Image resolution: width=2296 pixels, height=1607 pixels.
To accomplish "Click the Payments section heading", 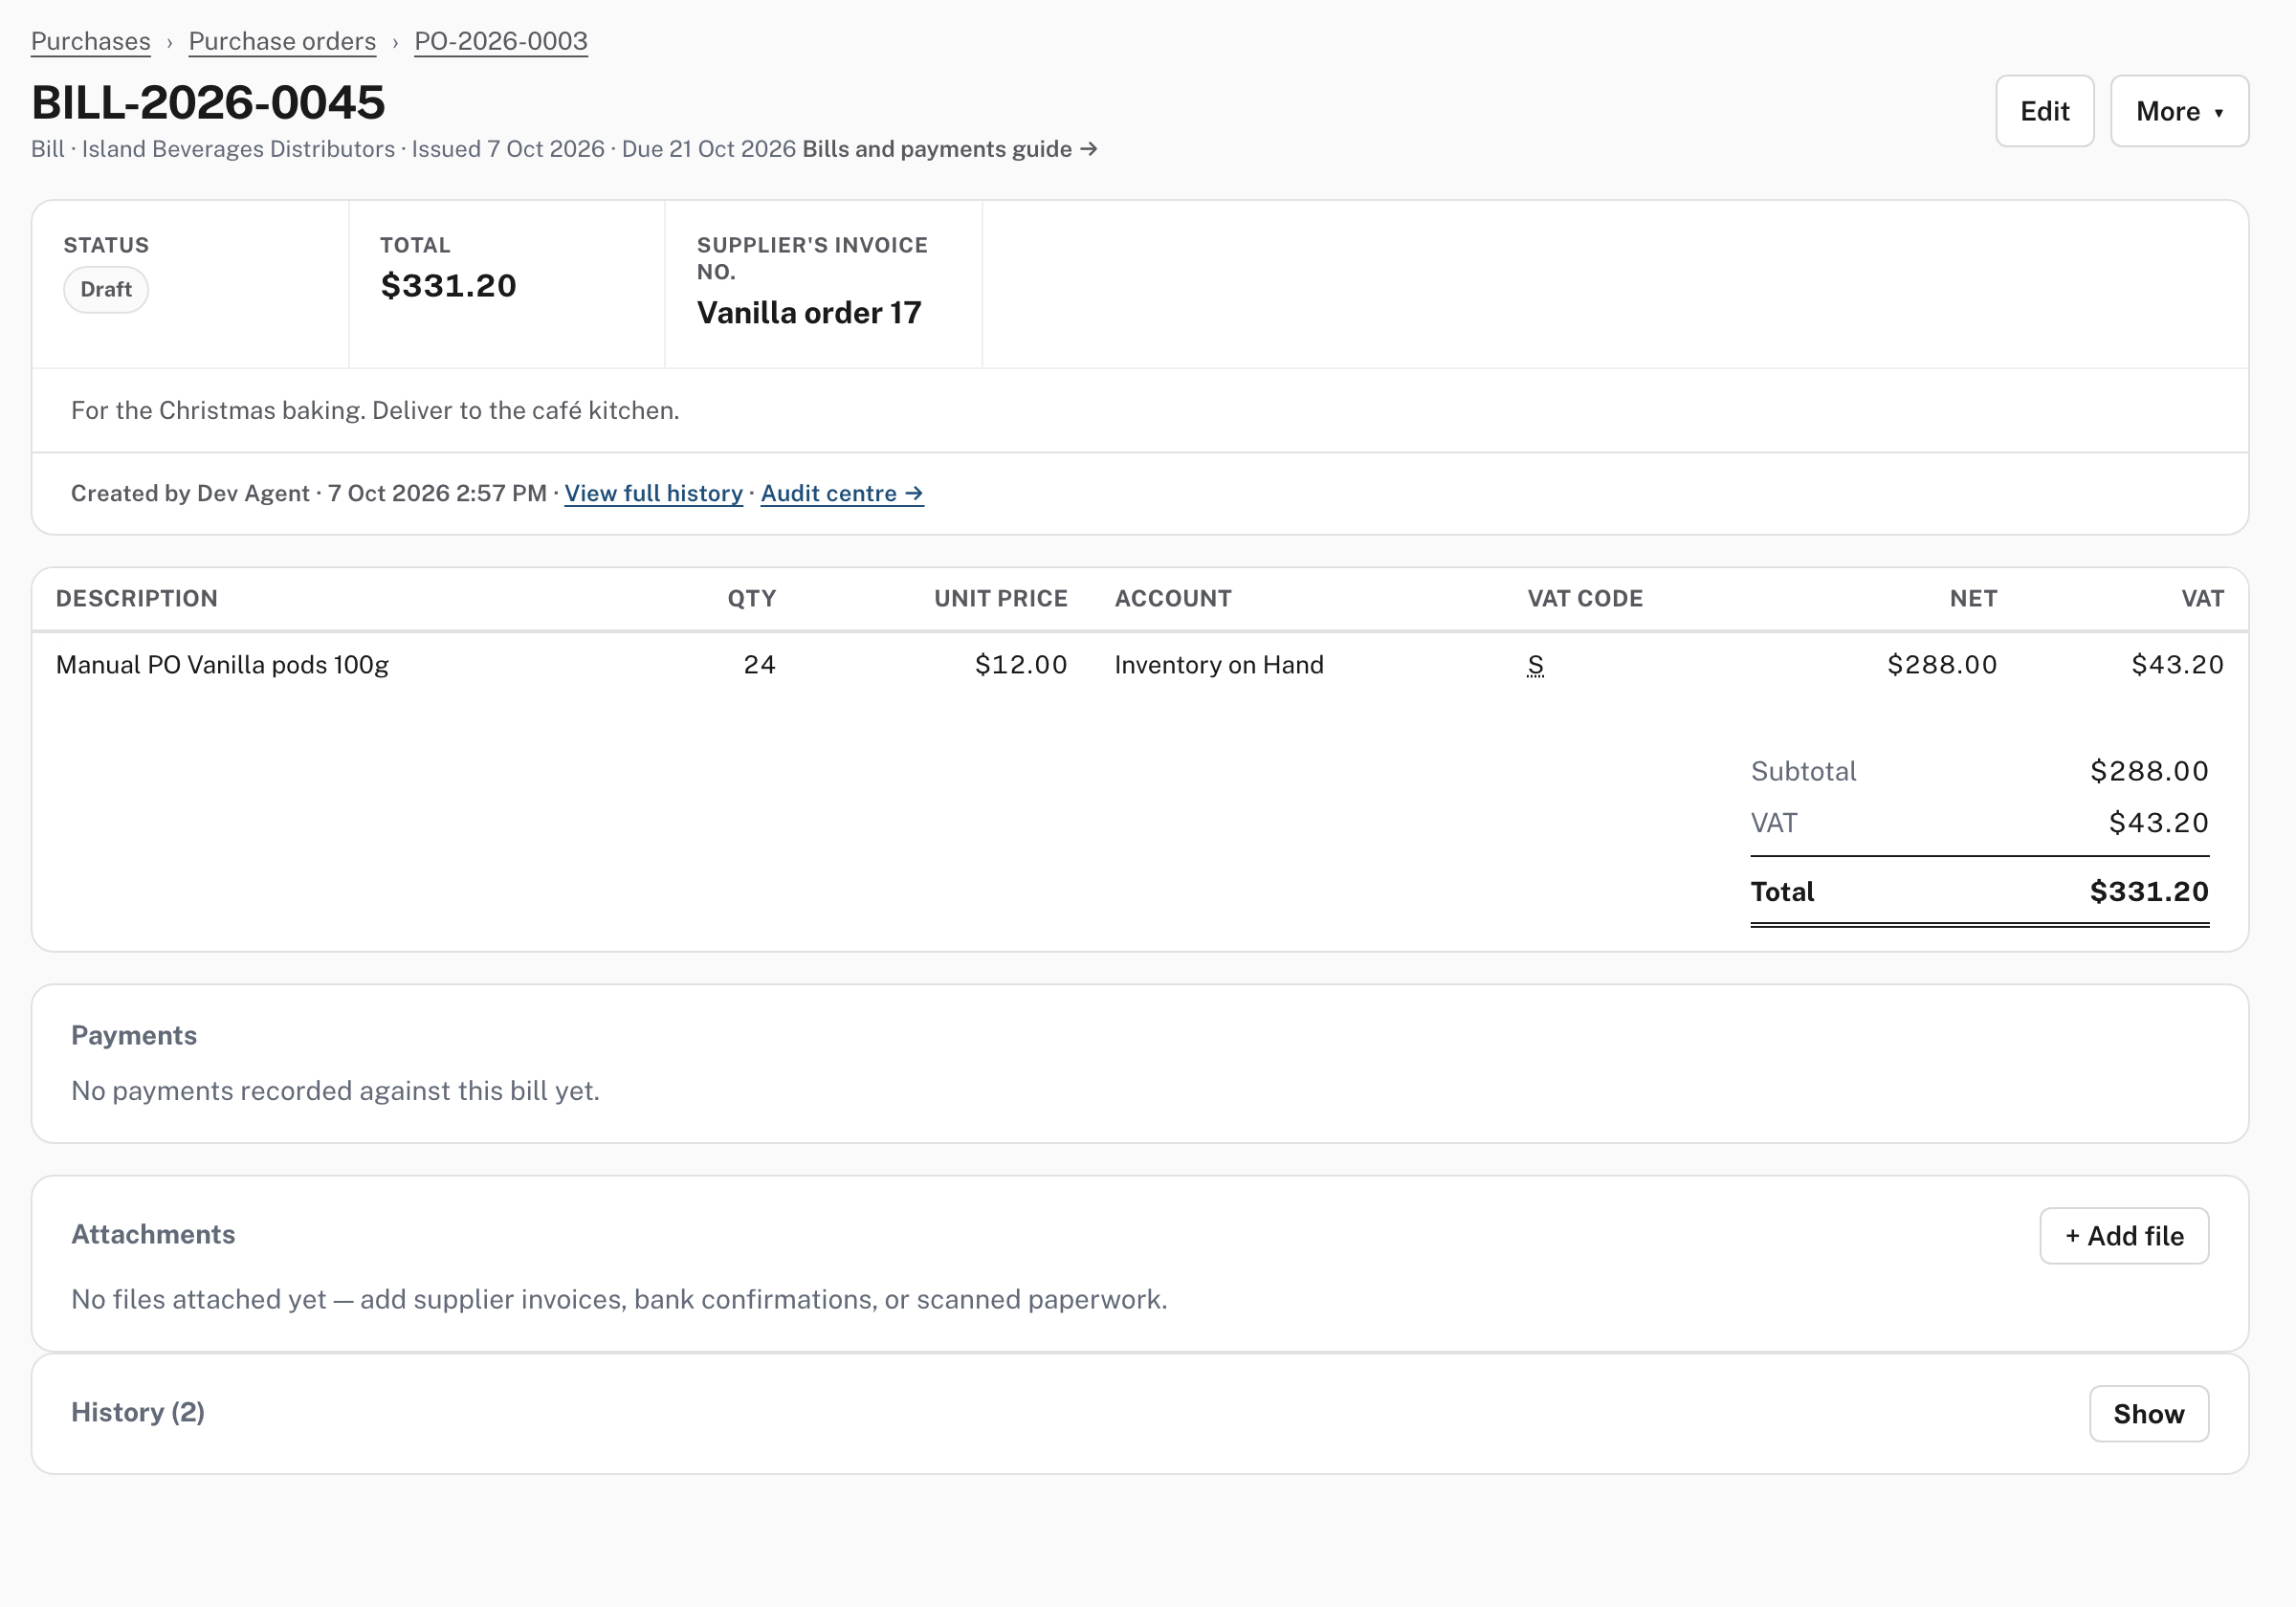I will [134, 1035].
